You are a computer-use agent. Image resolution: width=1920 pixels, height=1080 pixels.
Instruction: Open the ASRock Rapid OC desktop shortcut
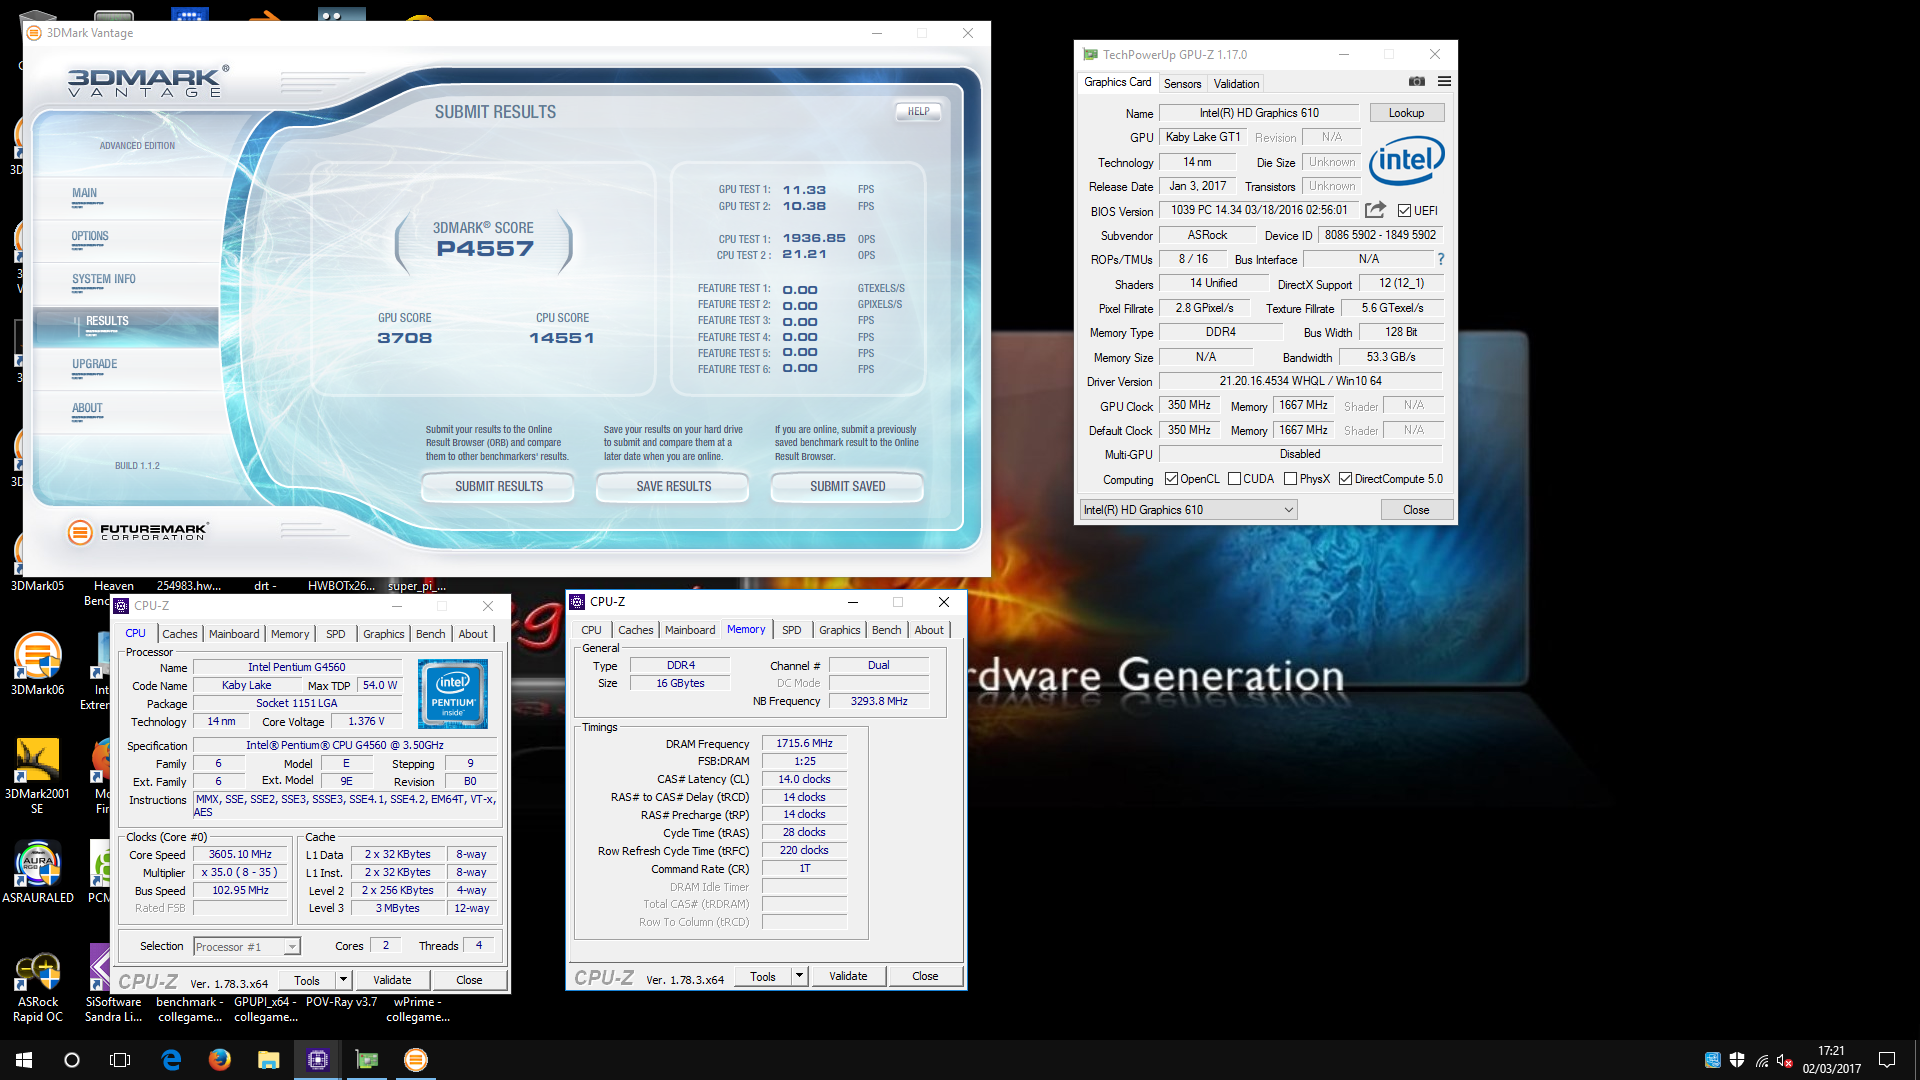[x=38, y=988]
